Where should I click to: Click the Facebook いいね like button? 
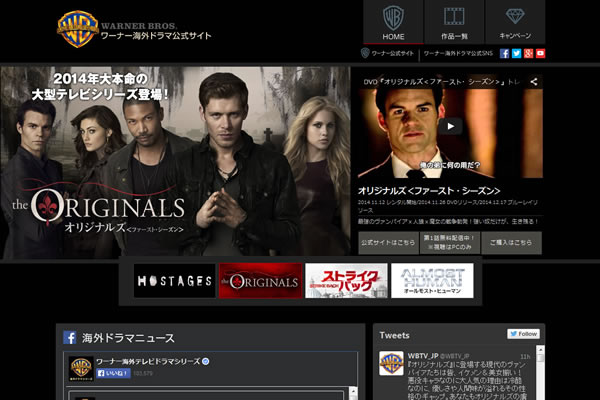tap(113, 373)
